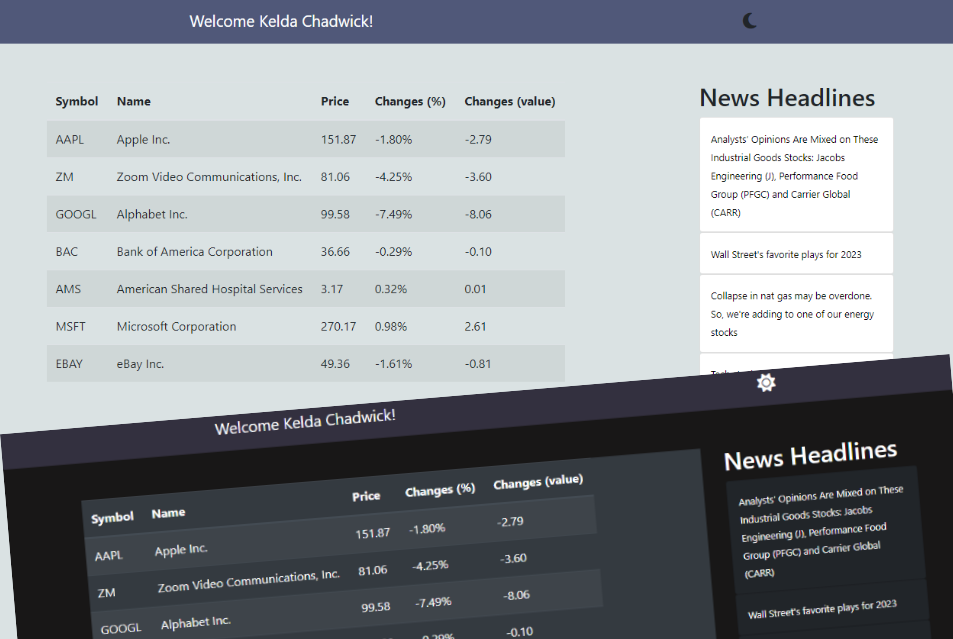
Task: Click 'Alphabet Inc.' in the light table
Action: [x=152, y=214]
